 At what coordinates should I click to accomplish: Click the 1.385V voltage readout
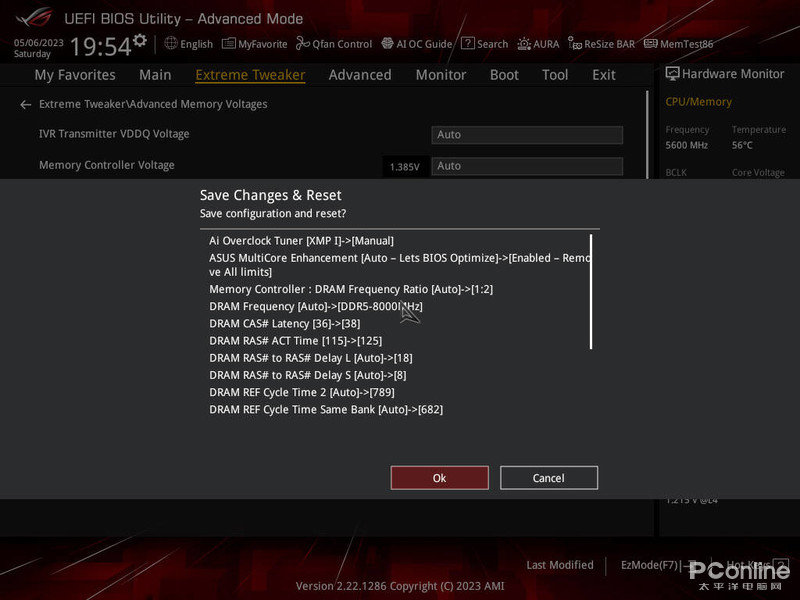pos(404,167)
